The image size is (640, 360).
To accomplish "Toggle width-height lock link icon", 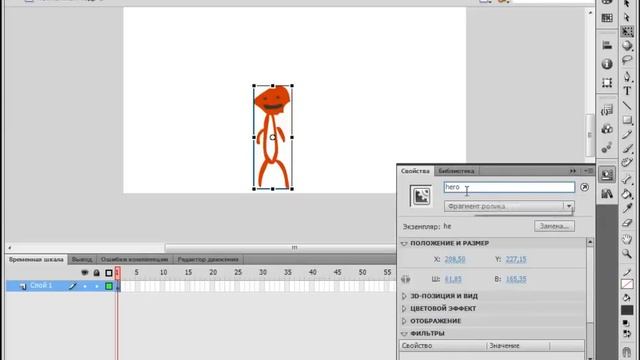I will pyautogui.click(x=406, y=279).
